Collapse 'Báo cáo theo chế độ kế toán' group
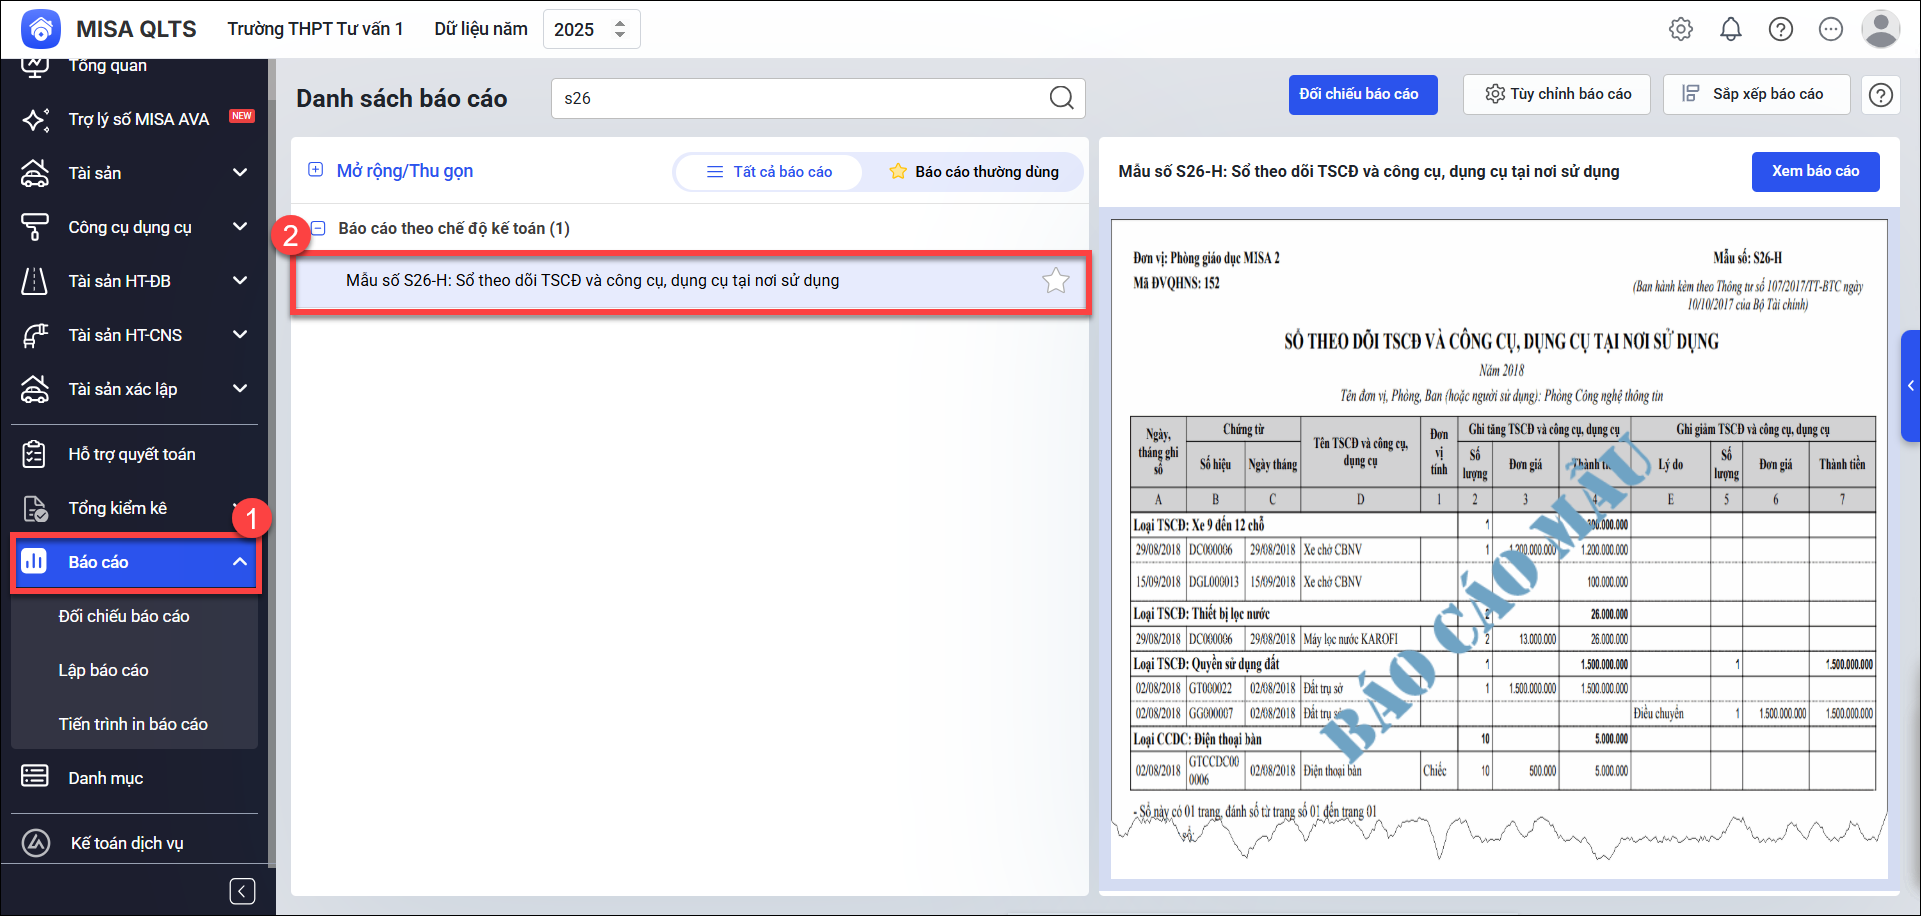 (x=318, y=228)
